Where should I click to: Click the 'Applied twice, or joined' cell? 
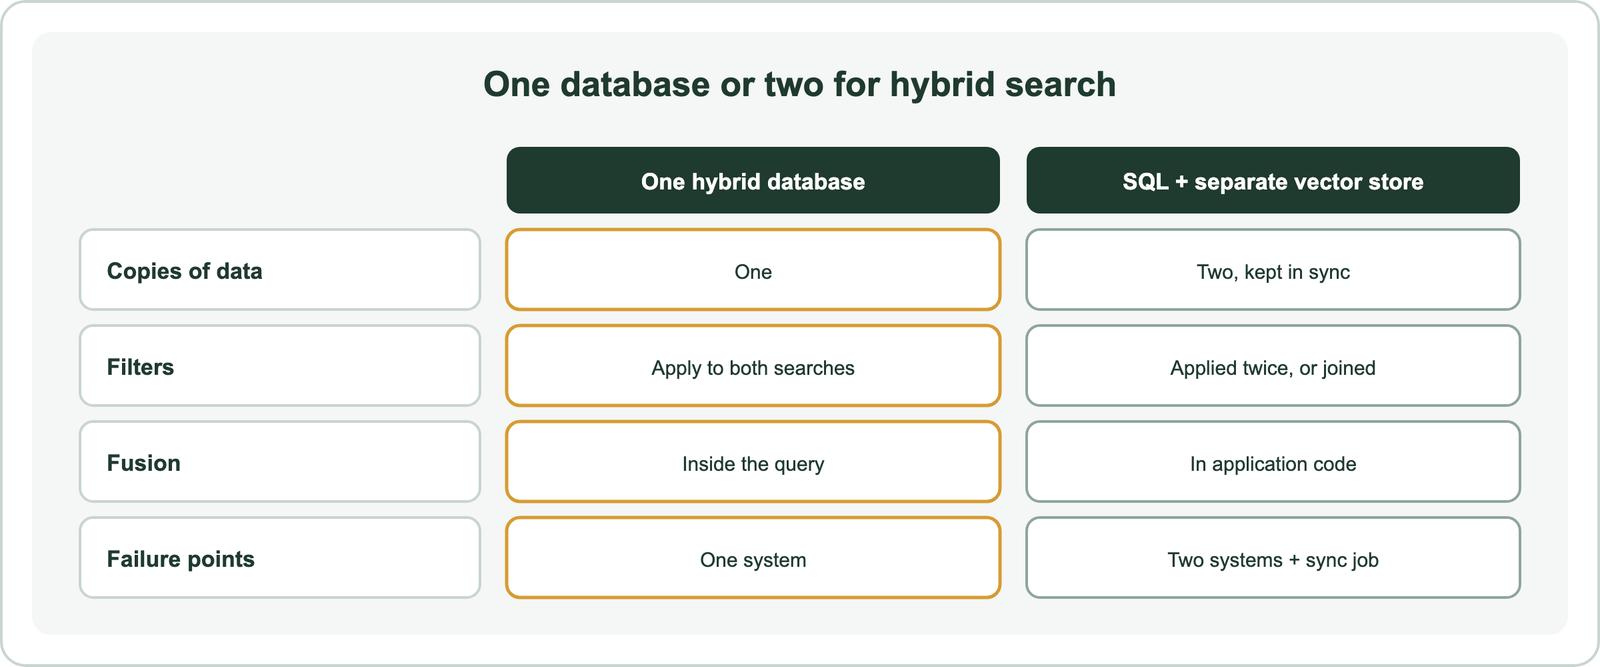tap(1273, 366)
